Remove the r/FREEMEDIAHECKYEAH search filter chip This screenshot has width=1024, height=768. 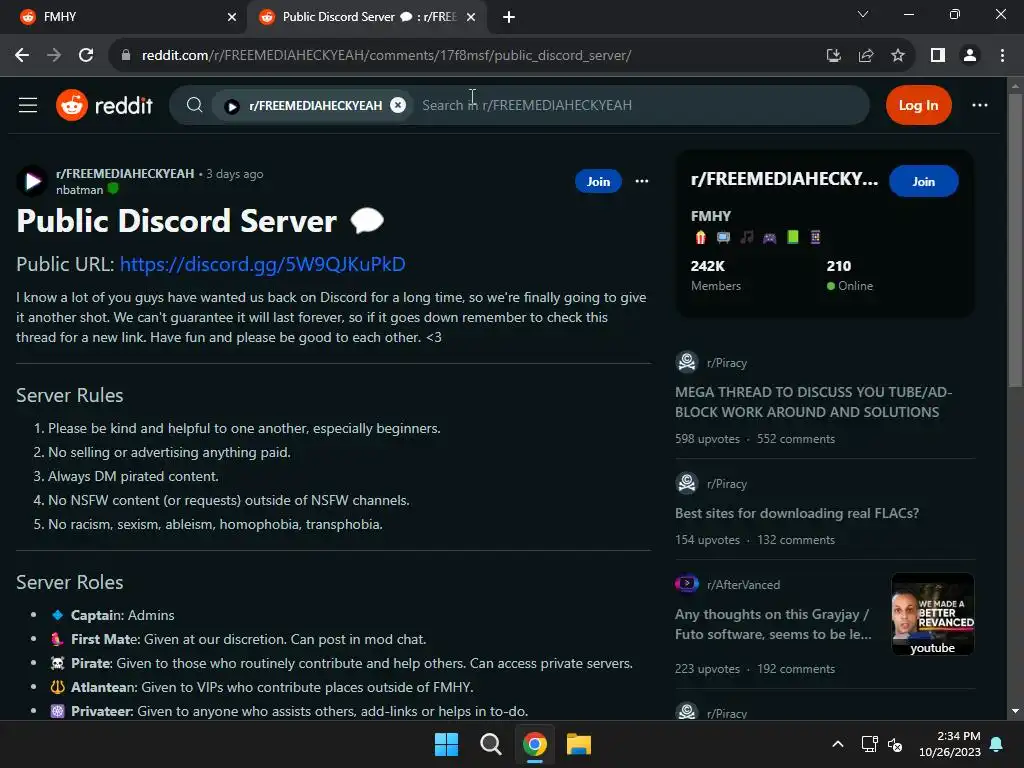point(398,105)
